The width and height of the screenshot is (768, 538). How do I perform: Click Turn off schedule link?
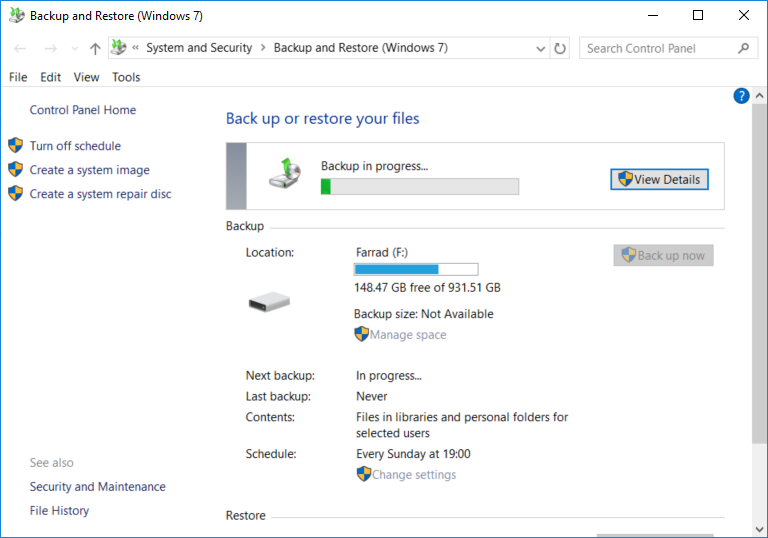[75, 146]
